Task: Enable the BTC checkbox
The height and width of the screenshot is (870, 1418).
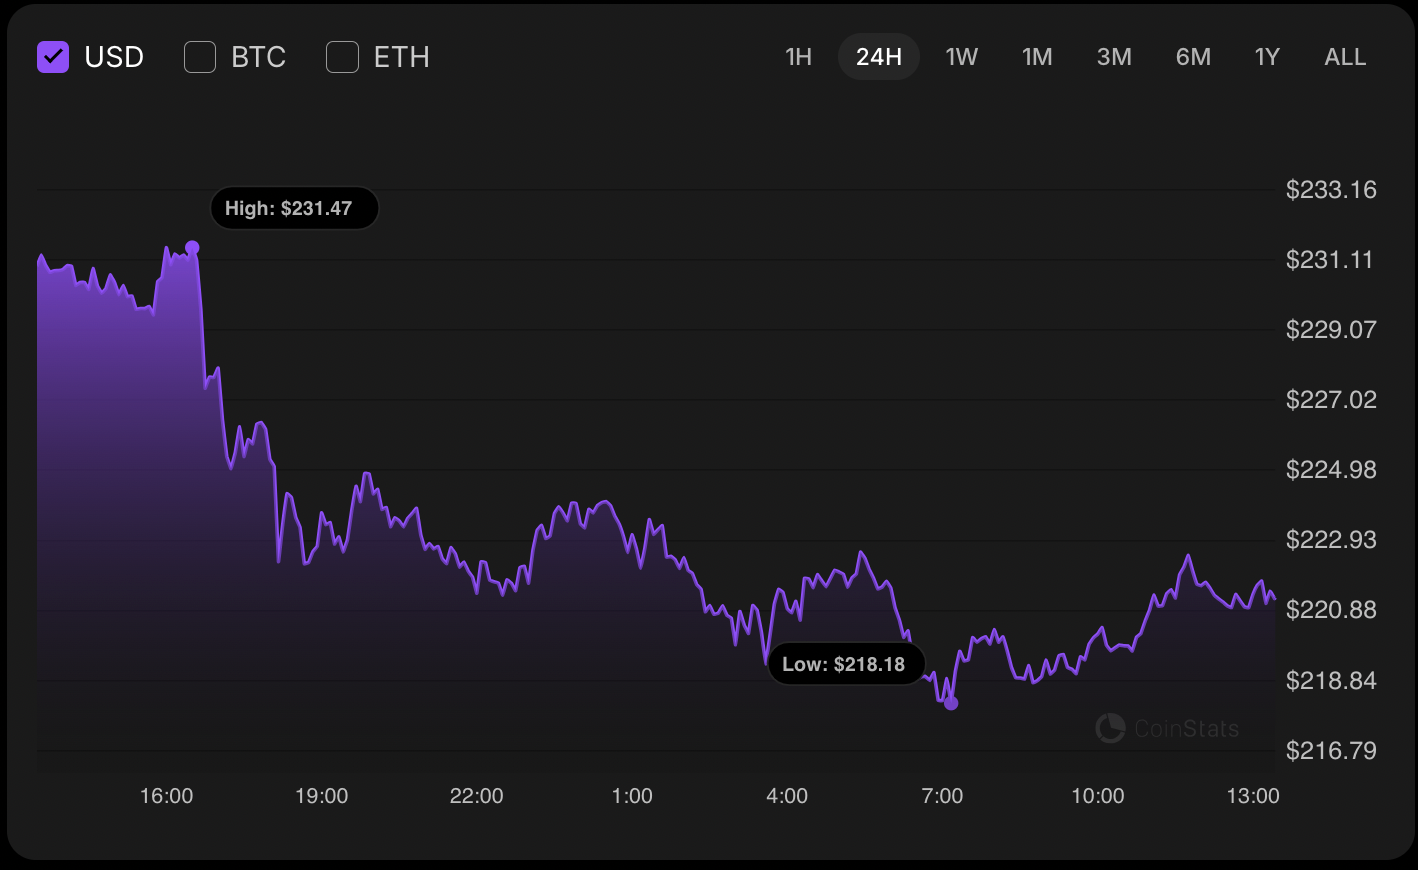Action: pos(200,57)
